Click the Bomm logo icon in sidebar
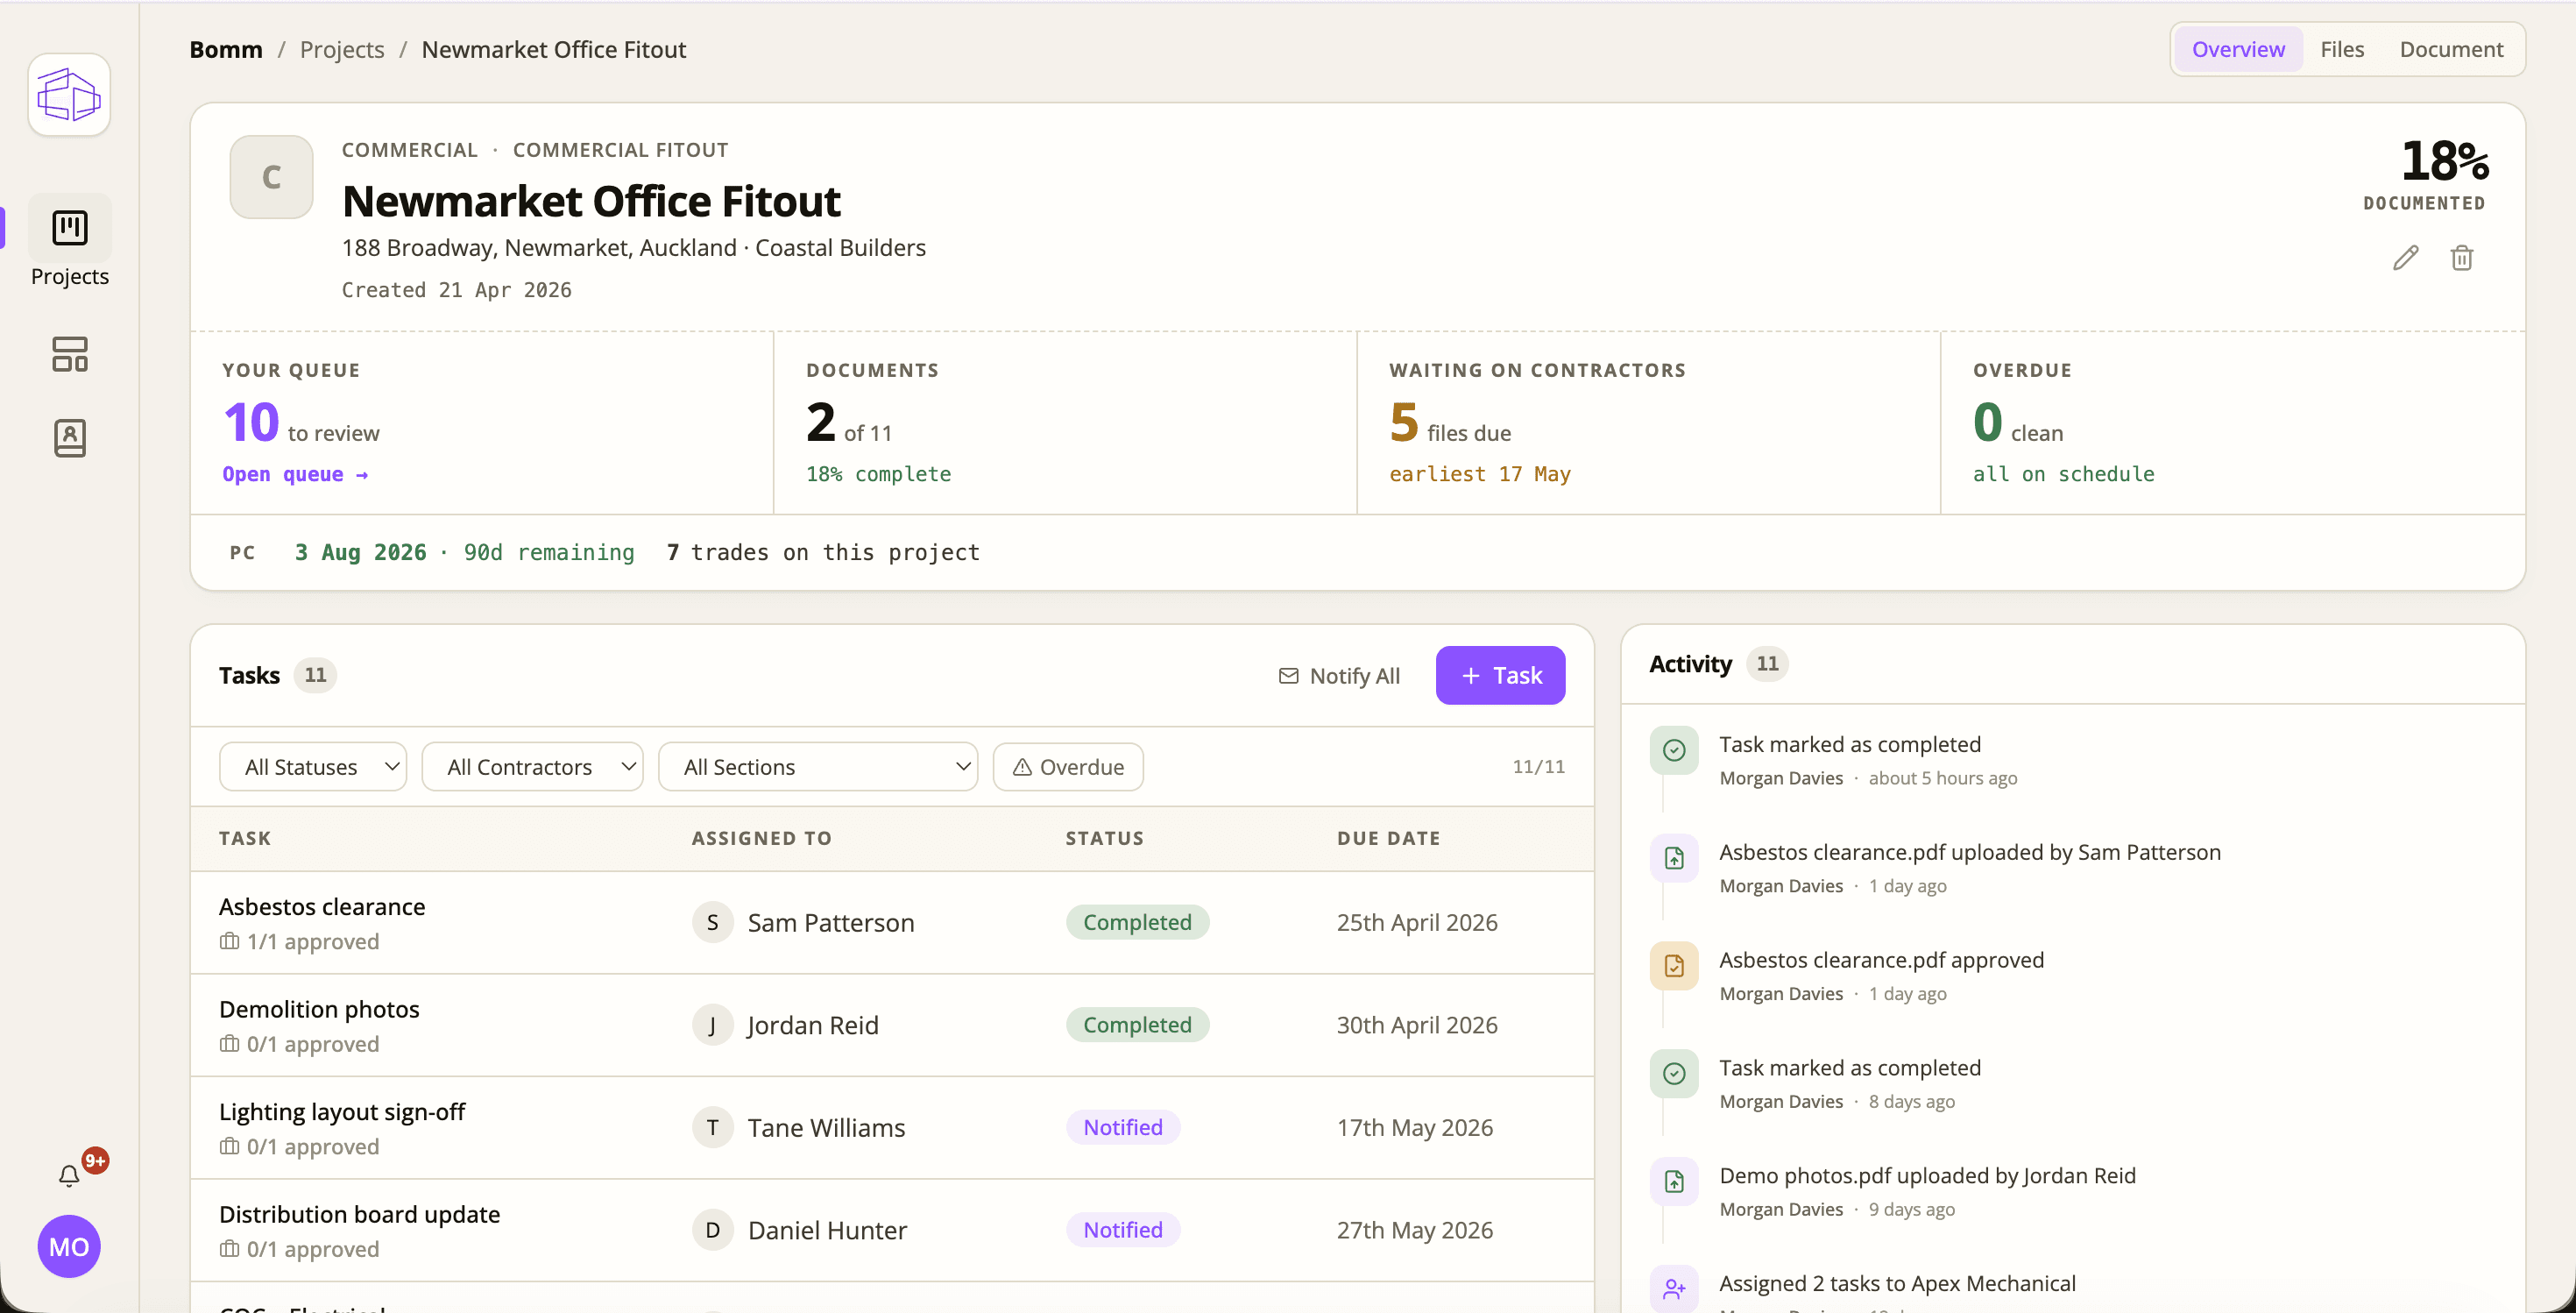The width and height of the screenshot is (2576, 1313). tap(69, 95)
